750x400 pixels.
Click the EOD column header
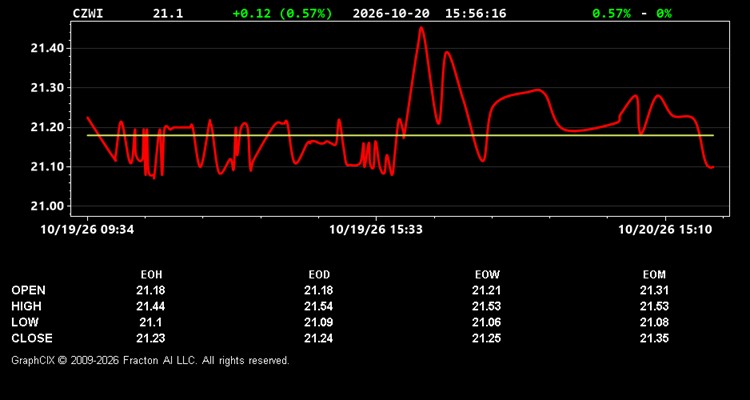click(x=319, y=275)
